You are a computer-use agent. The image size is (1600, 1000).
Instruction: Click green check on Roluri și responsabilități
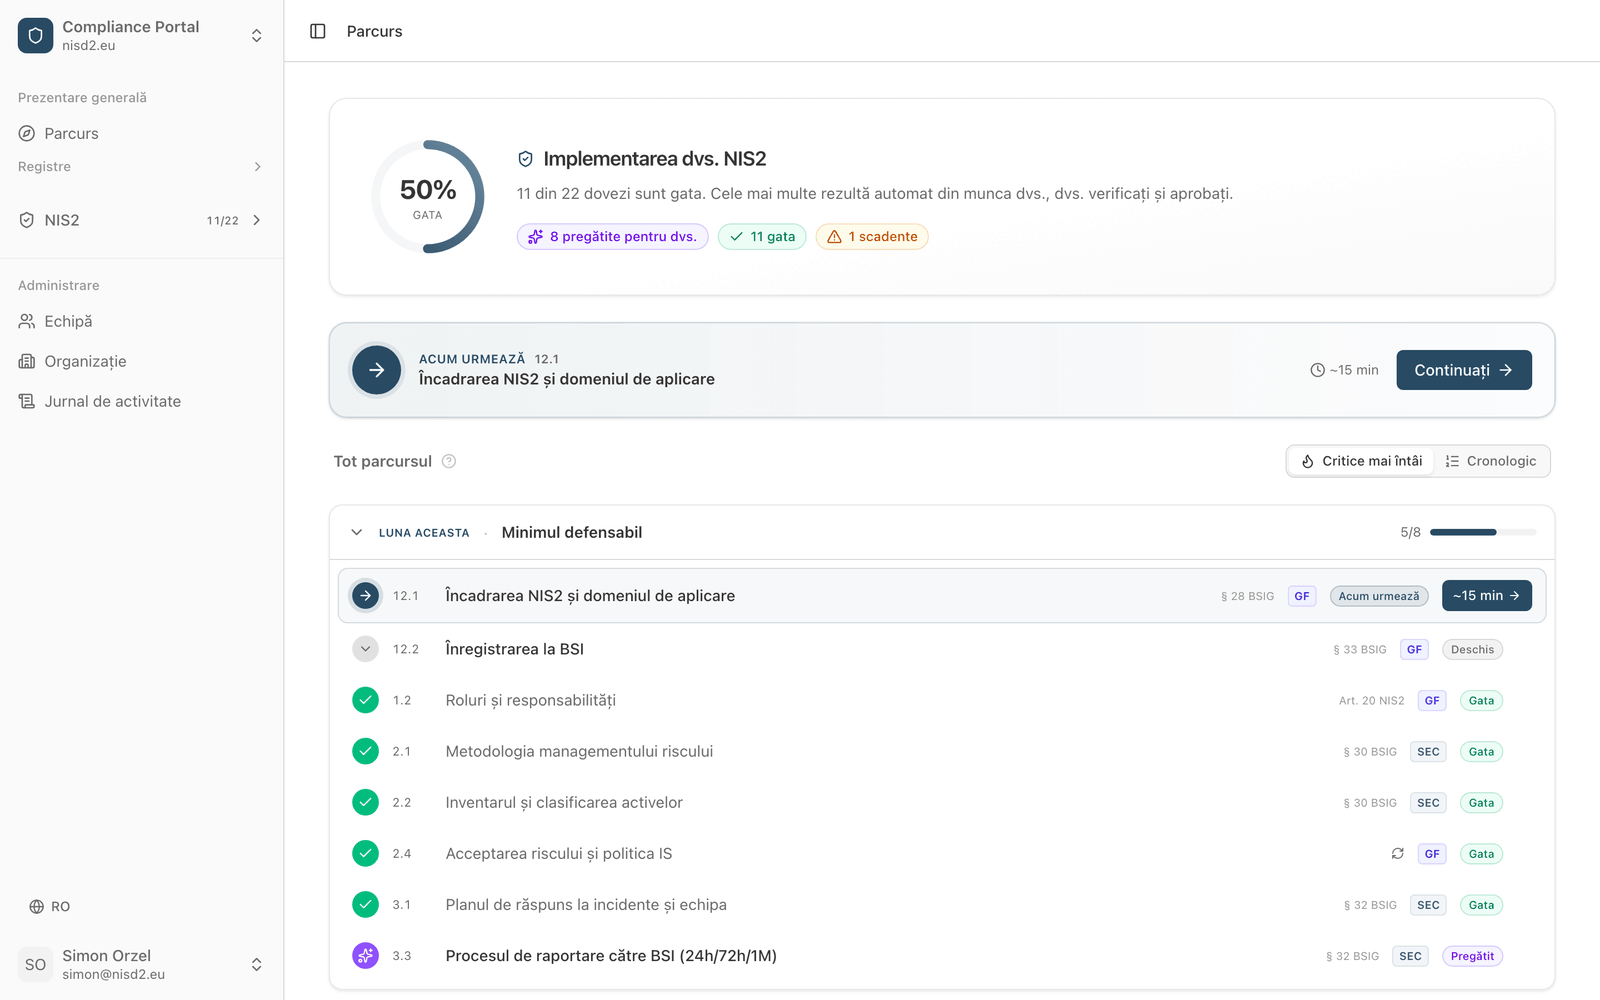coord(366,700)
